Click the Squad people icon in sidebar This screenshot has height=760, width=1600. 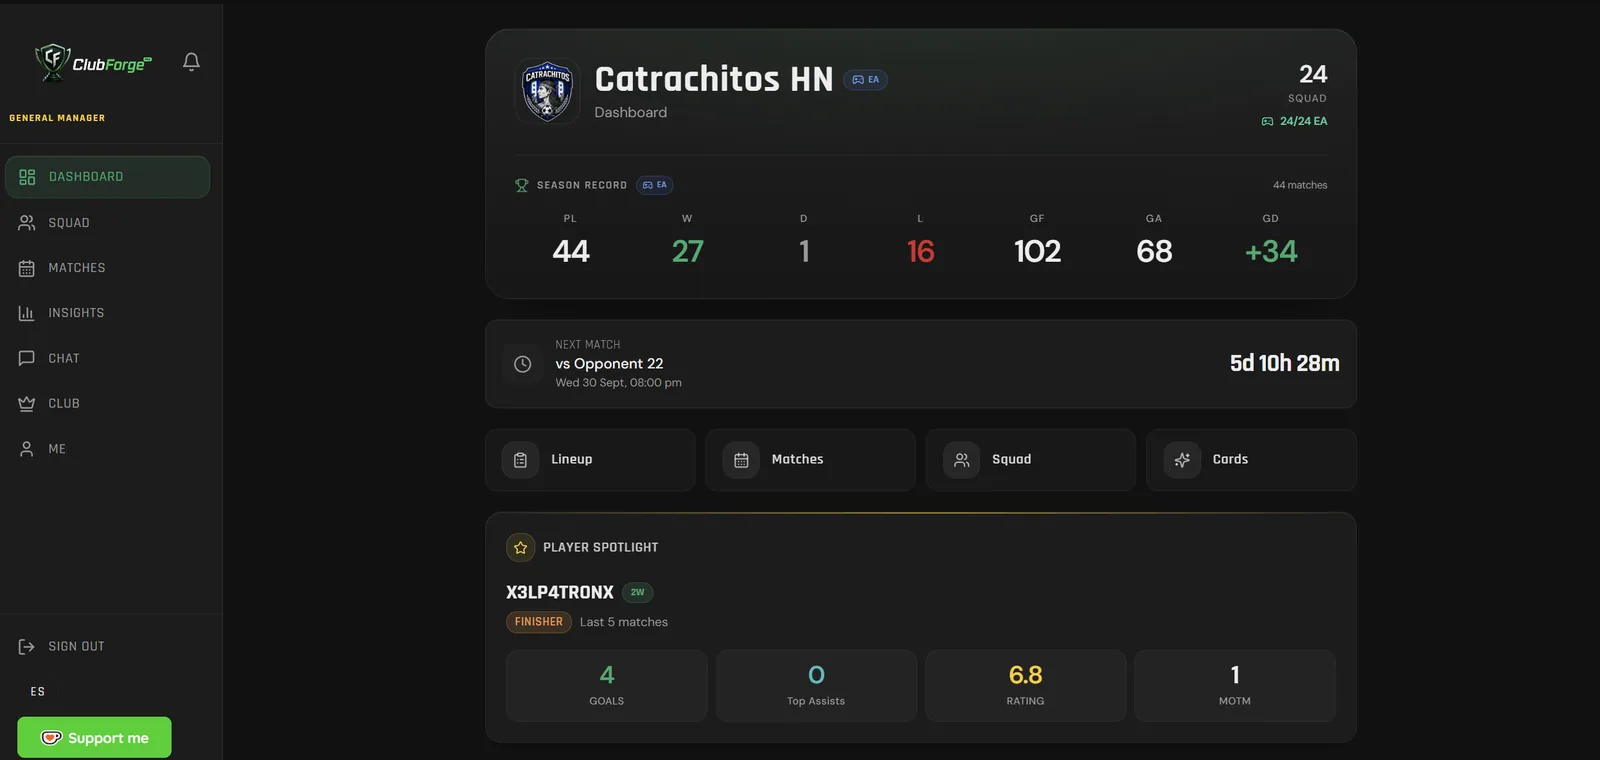coord(27,223)
